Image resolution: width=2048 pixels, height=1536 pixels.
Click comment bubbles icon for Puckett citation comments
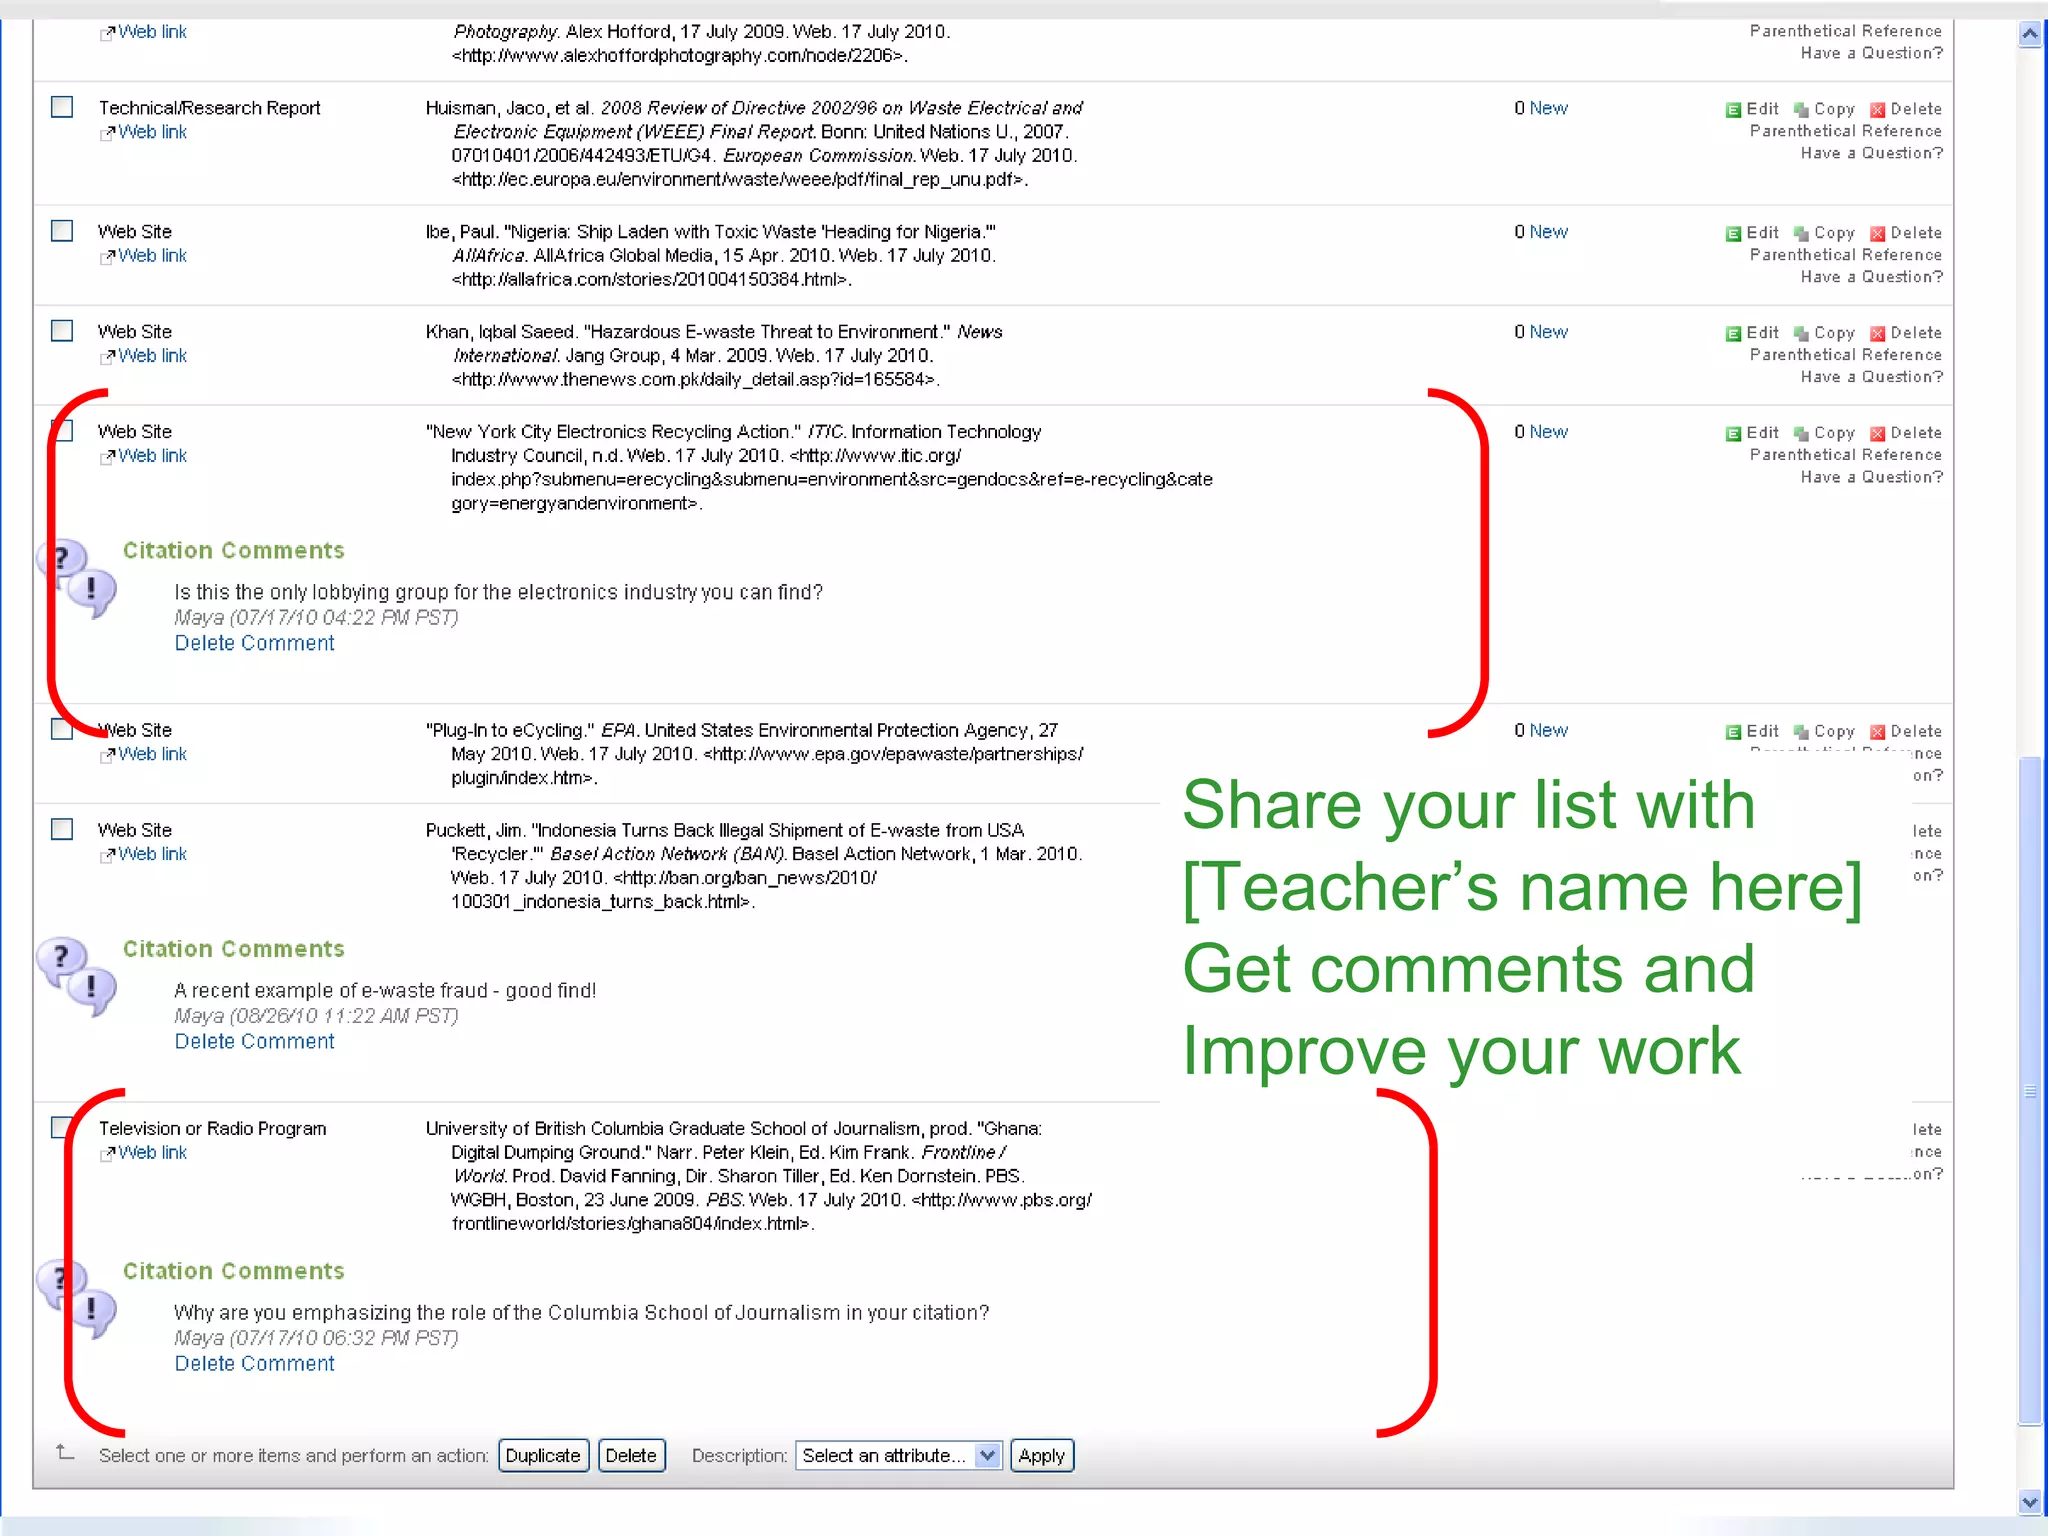pyautogui.click(x=77, y=976)
